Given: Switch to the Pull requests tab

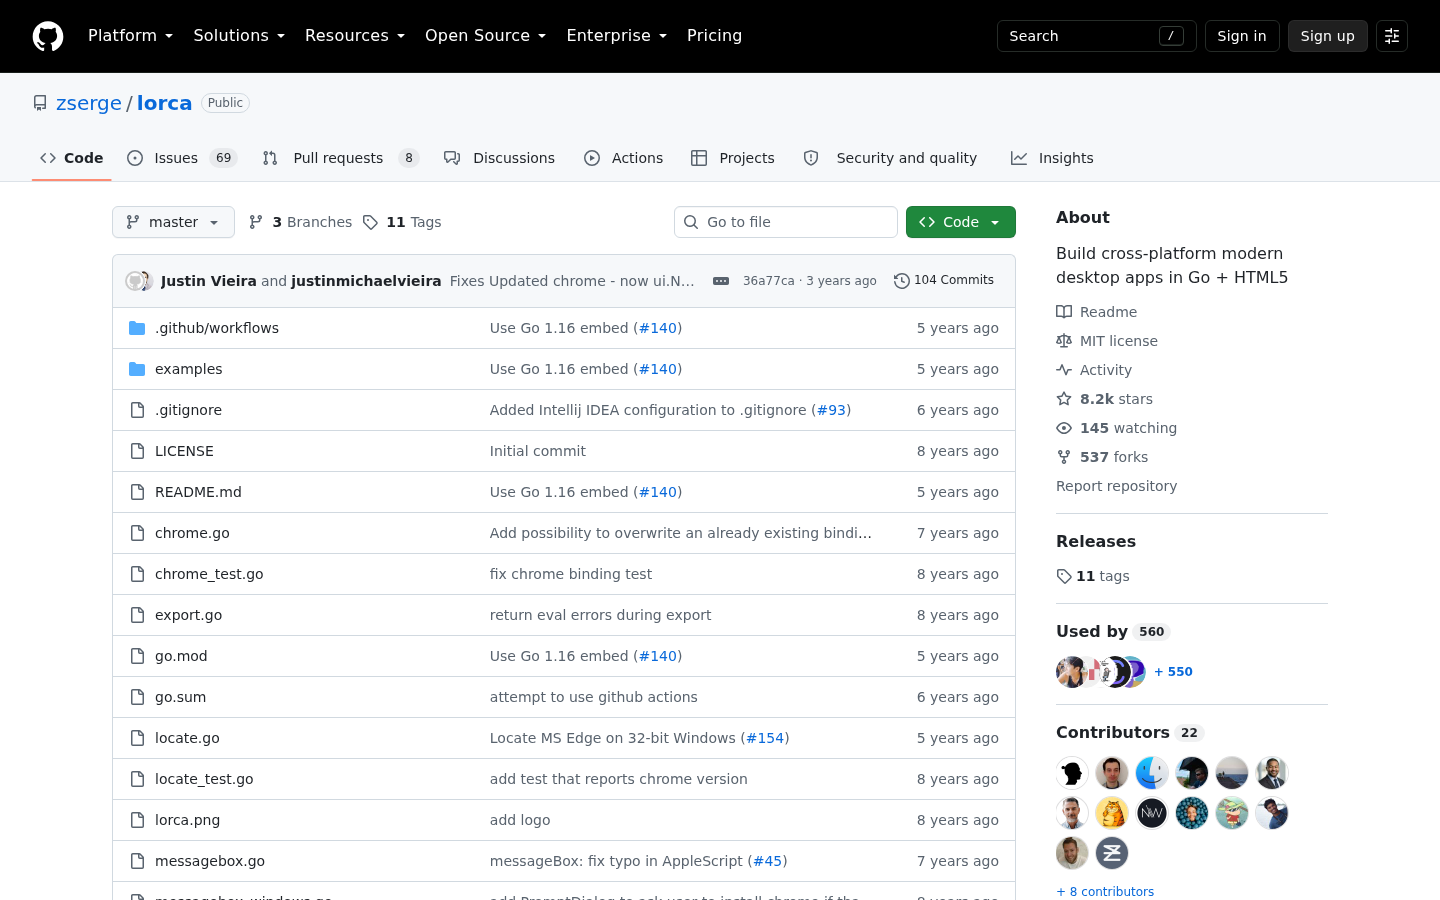Looking at the screenshot, I should [x=341, y=158].
